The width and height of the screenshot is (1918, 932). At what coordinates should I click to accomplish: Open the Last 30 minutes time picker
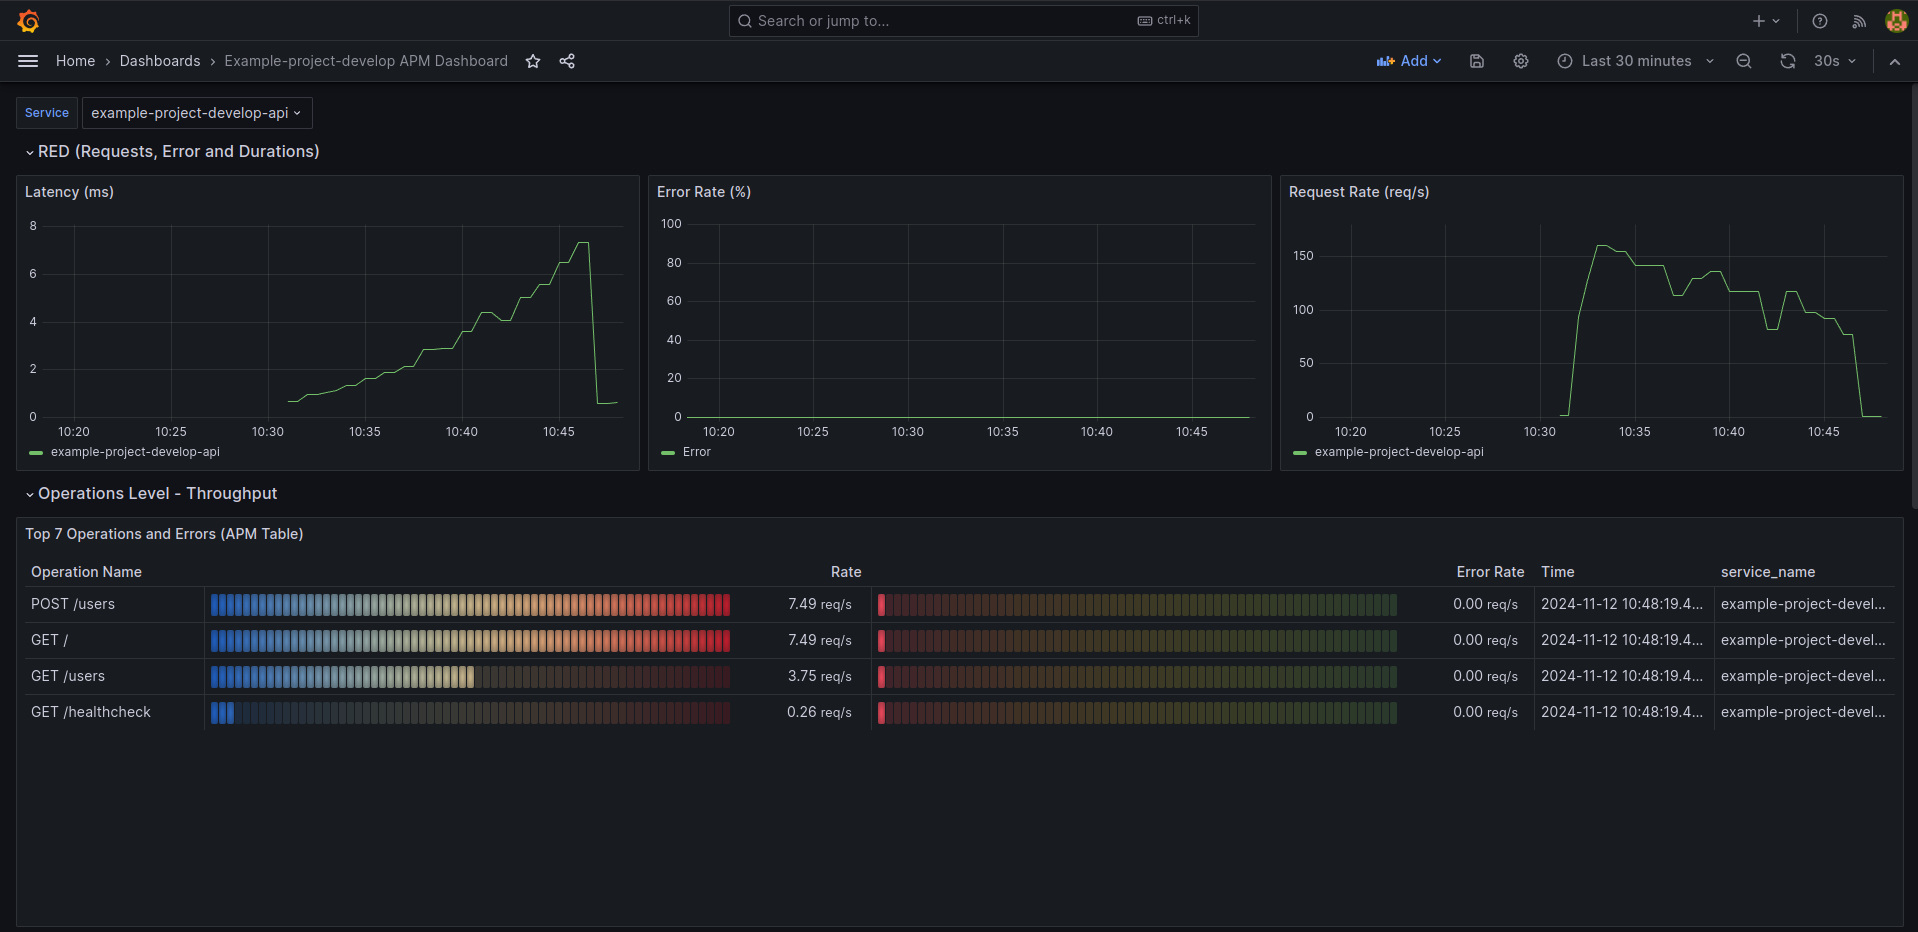(1635, 61)
